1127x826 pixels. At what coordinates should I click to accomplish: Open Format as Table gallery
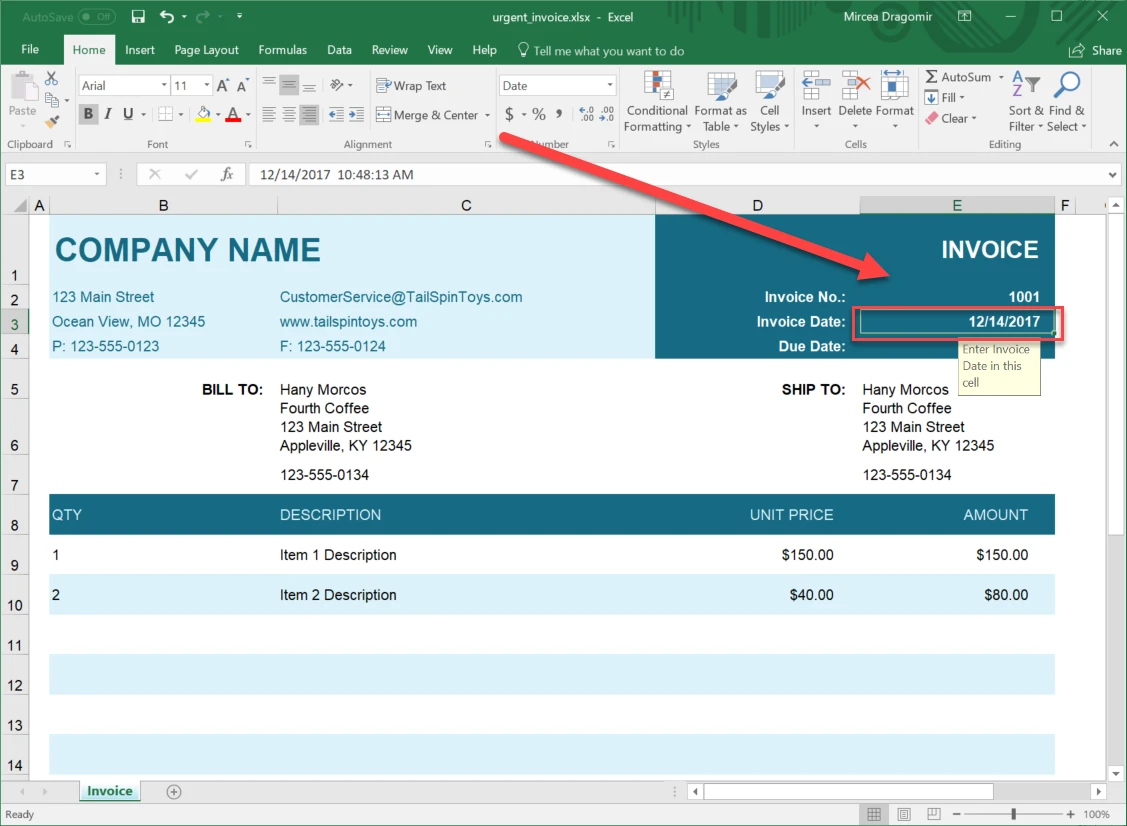click(720, 102)
